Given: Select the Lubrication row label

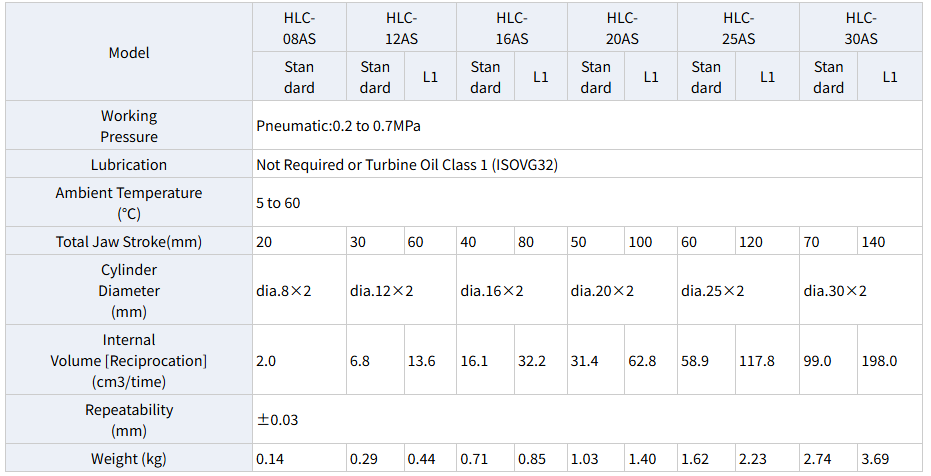Looking at the screenshot, I should pos(129,165).
